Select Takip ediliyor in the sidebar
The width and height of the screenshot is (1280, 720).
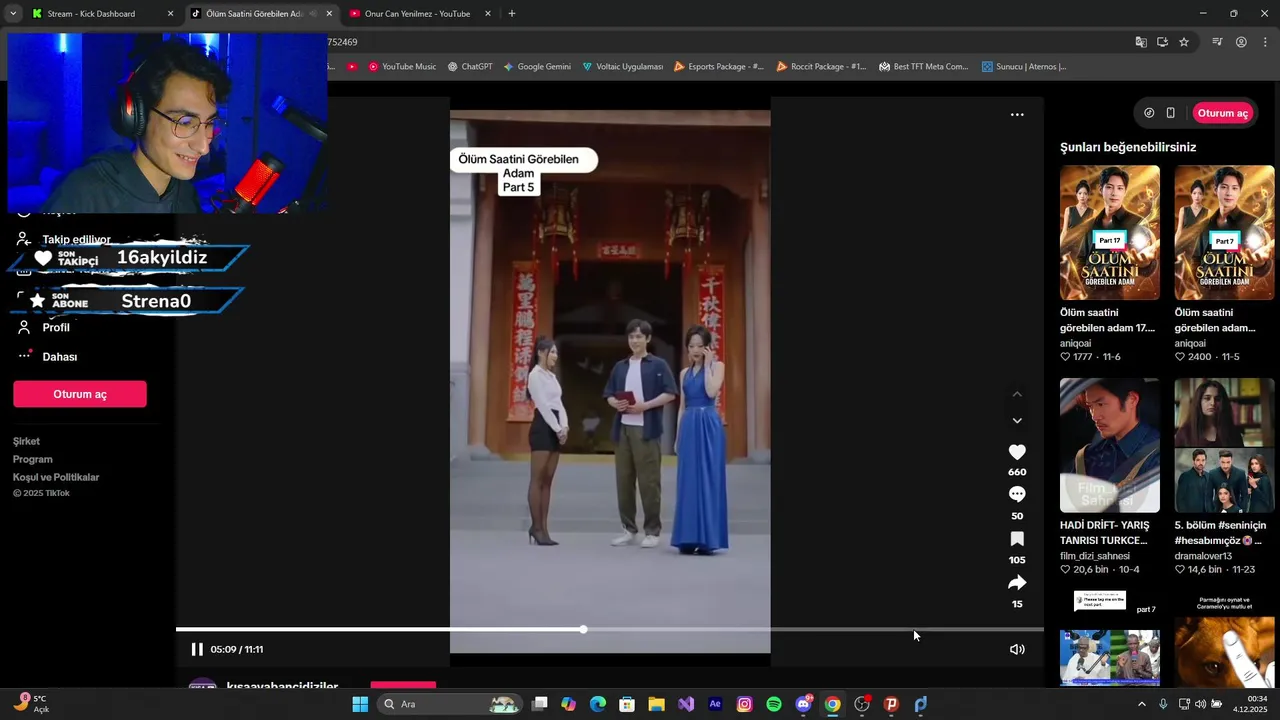coord(76,240)
